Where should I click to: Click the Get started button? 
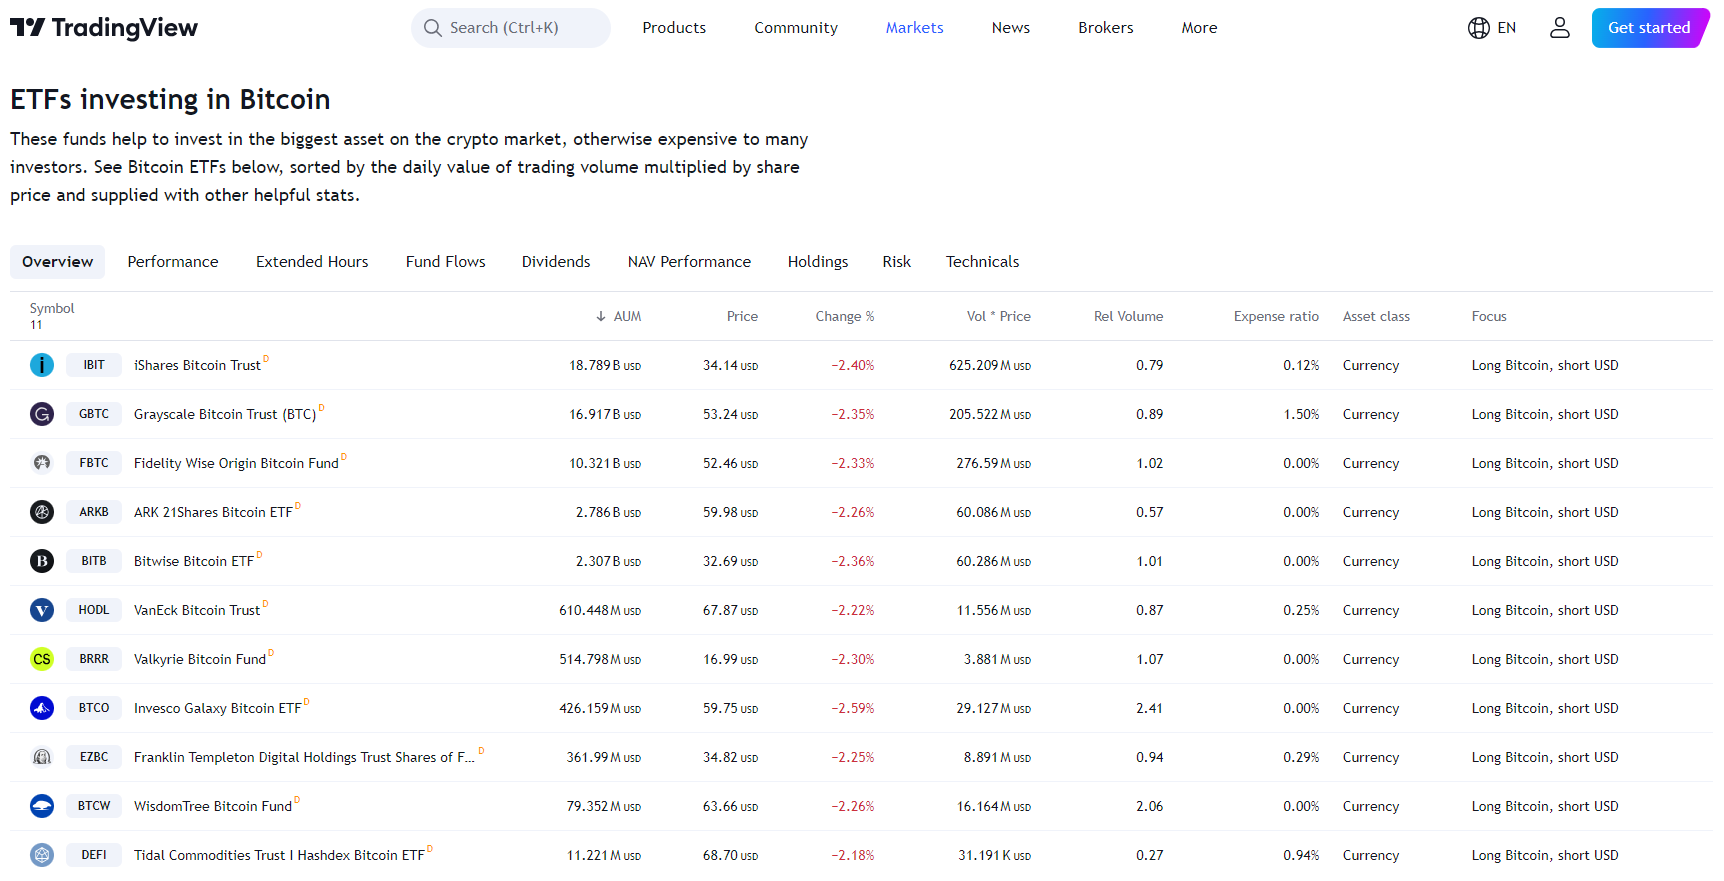(1650, 28)
